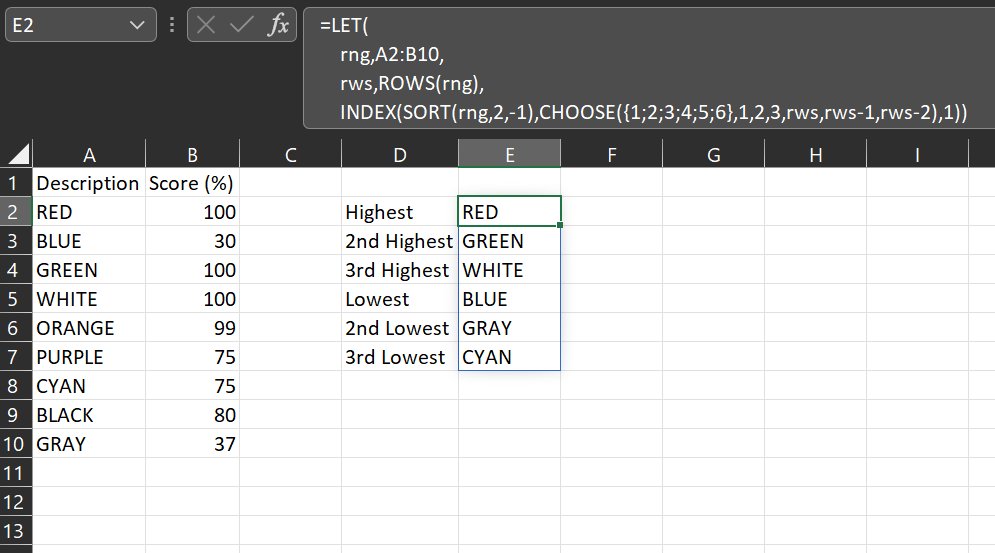995x553 pixels.
Task: Select cell A8 containing CYAN
Action: pyautogui.click(x=89, y=386)
